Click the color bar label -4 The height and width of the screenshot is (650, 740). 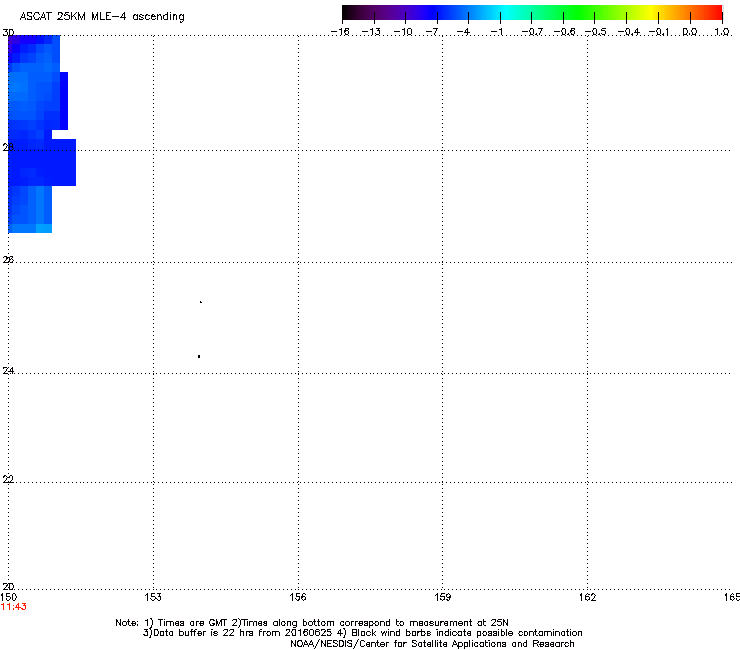click(463, 32)
